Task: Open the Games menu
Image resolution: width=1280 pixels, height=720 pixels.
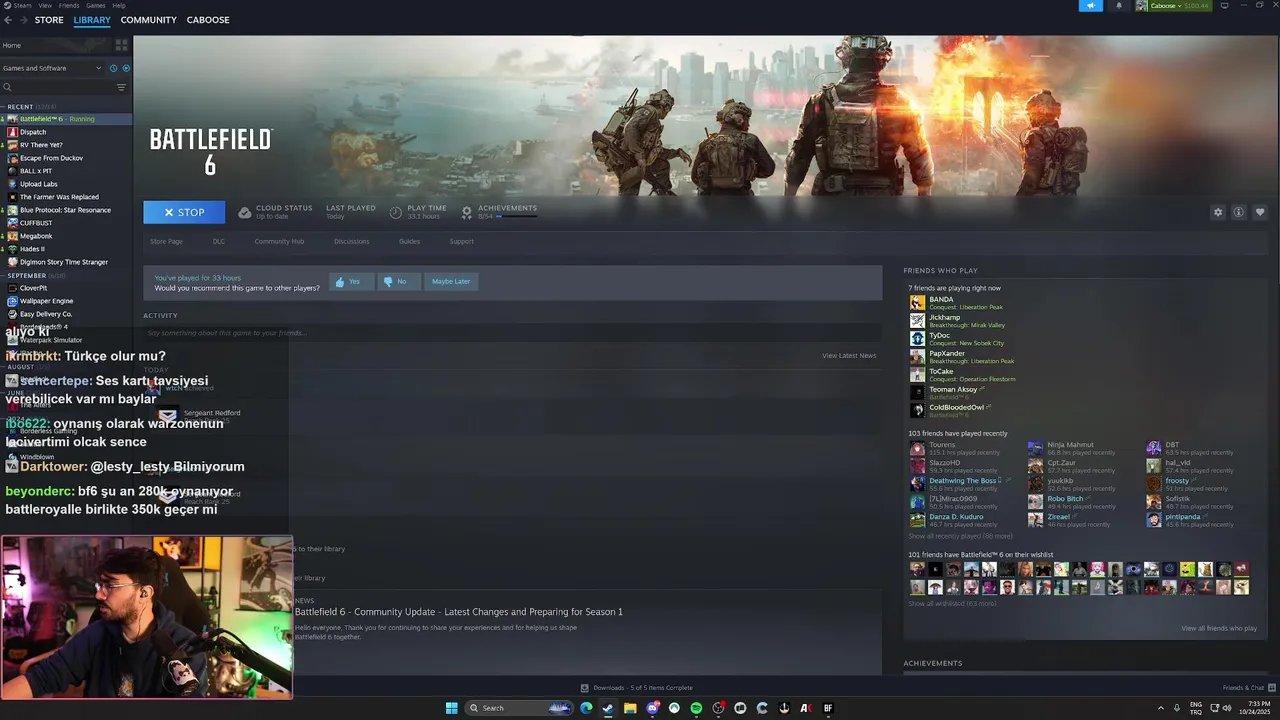Action: coord(96,5)
